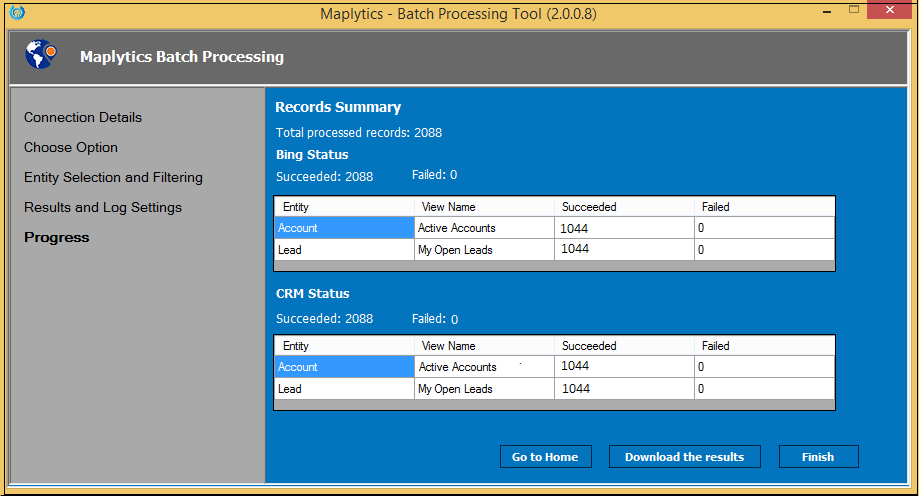Click the CRM Status heading
This screenshot has height=496, width=919.
[312, 294]
